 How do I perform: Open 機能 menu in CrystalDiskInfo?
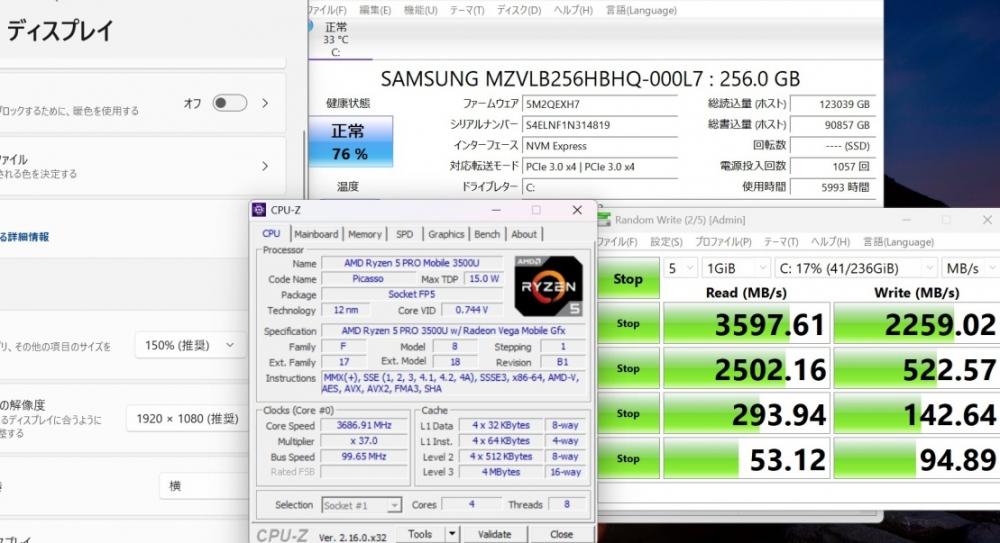point(421,10)
